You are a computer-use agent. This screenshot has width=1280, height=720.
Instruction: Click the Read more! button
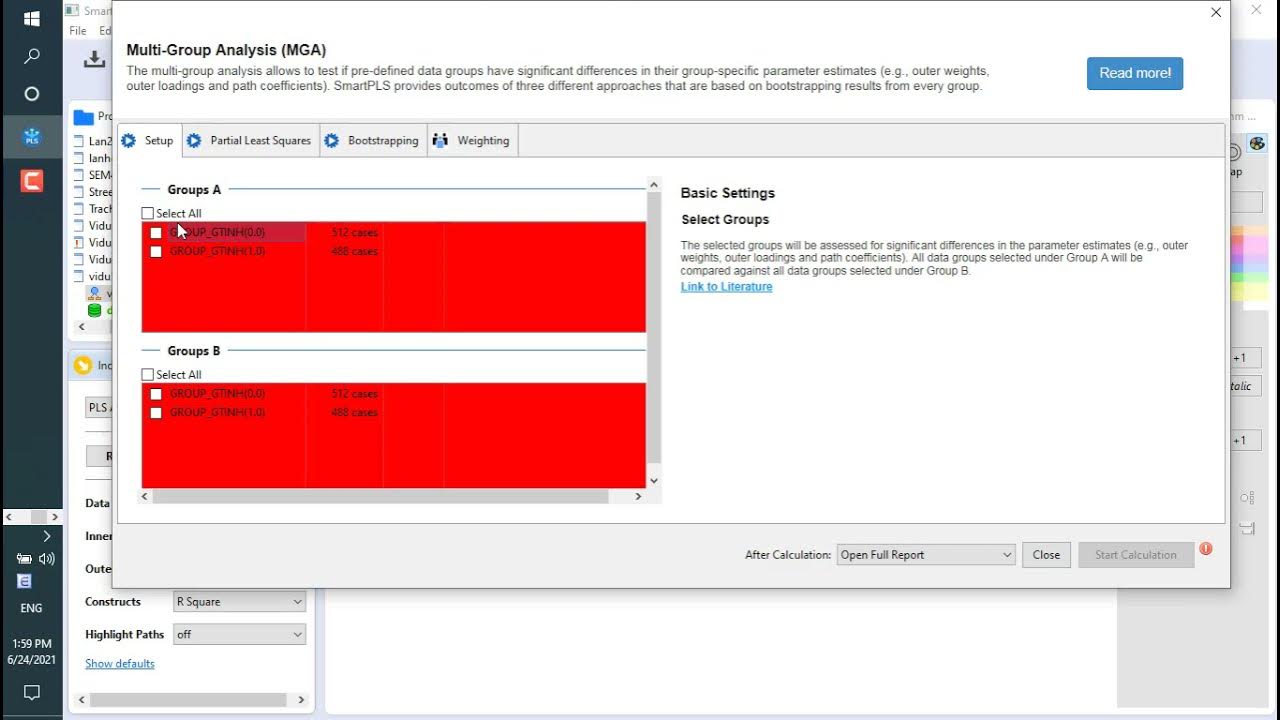point(1135,73)
